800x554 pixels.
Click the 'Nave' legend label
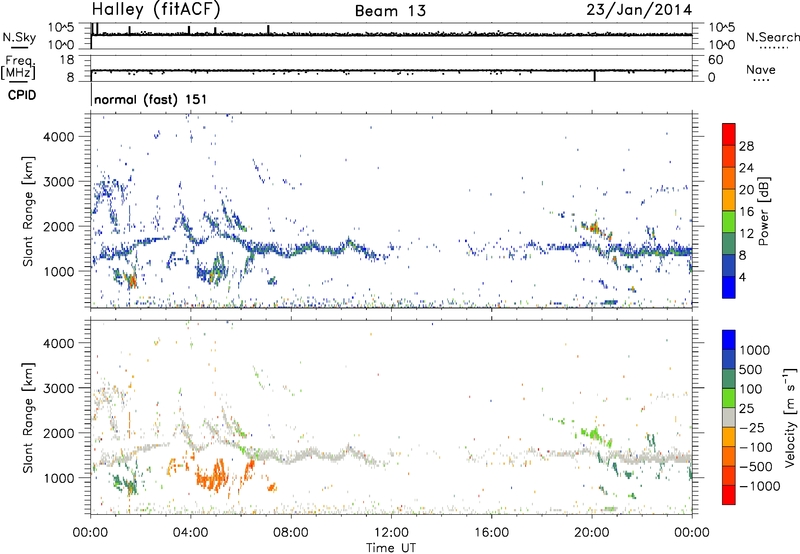pos(761,70)
